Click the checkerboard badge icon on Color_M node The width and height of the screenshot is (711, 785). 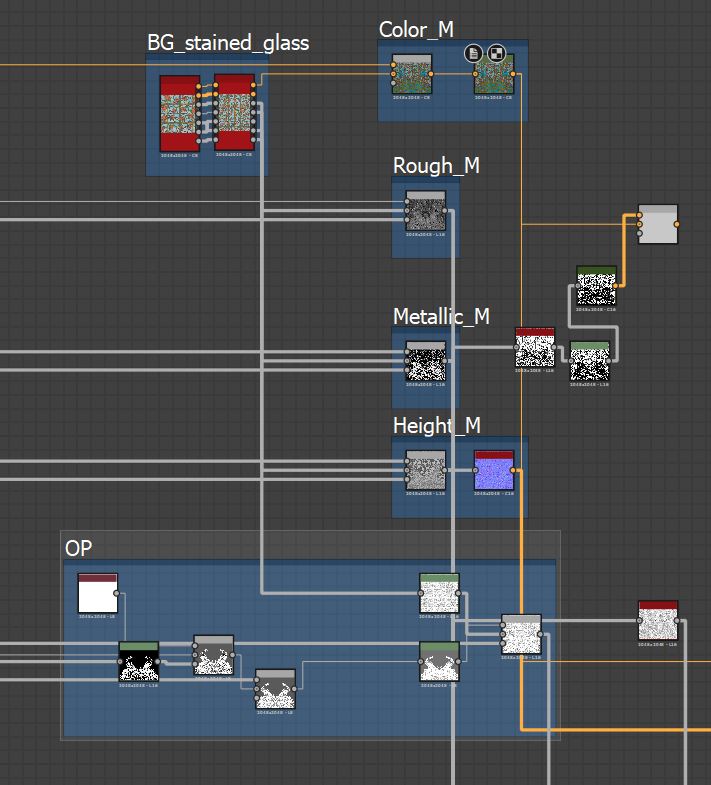(x=494, y=53)
